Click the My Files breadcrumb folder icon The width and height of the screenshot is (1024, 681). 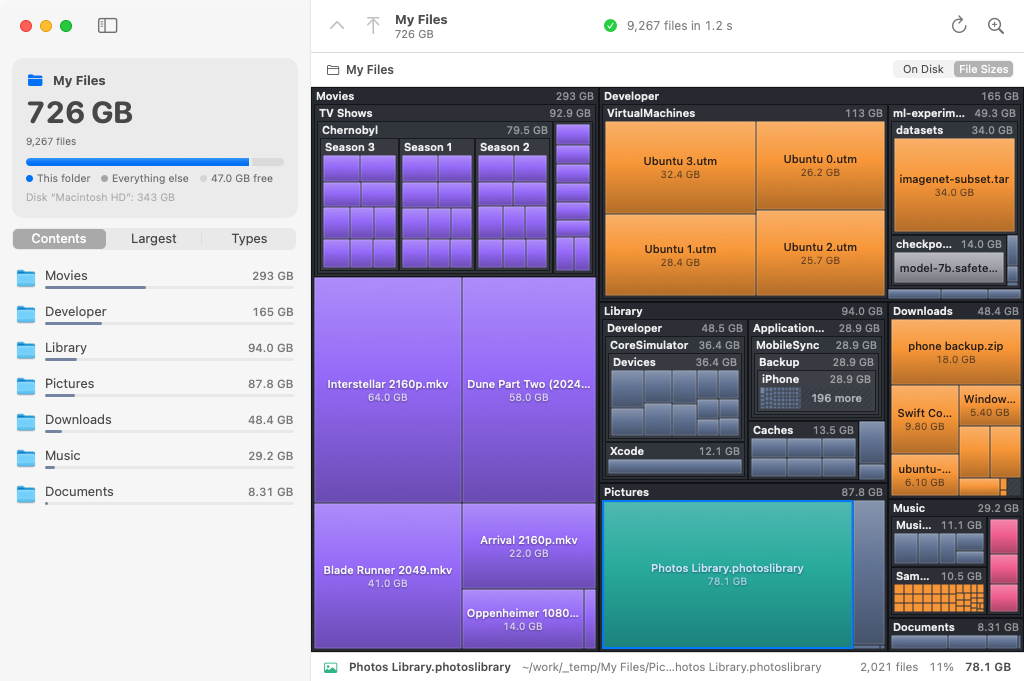click(x=333, y=70)
